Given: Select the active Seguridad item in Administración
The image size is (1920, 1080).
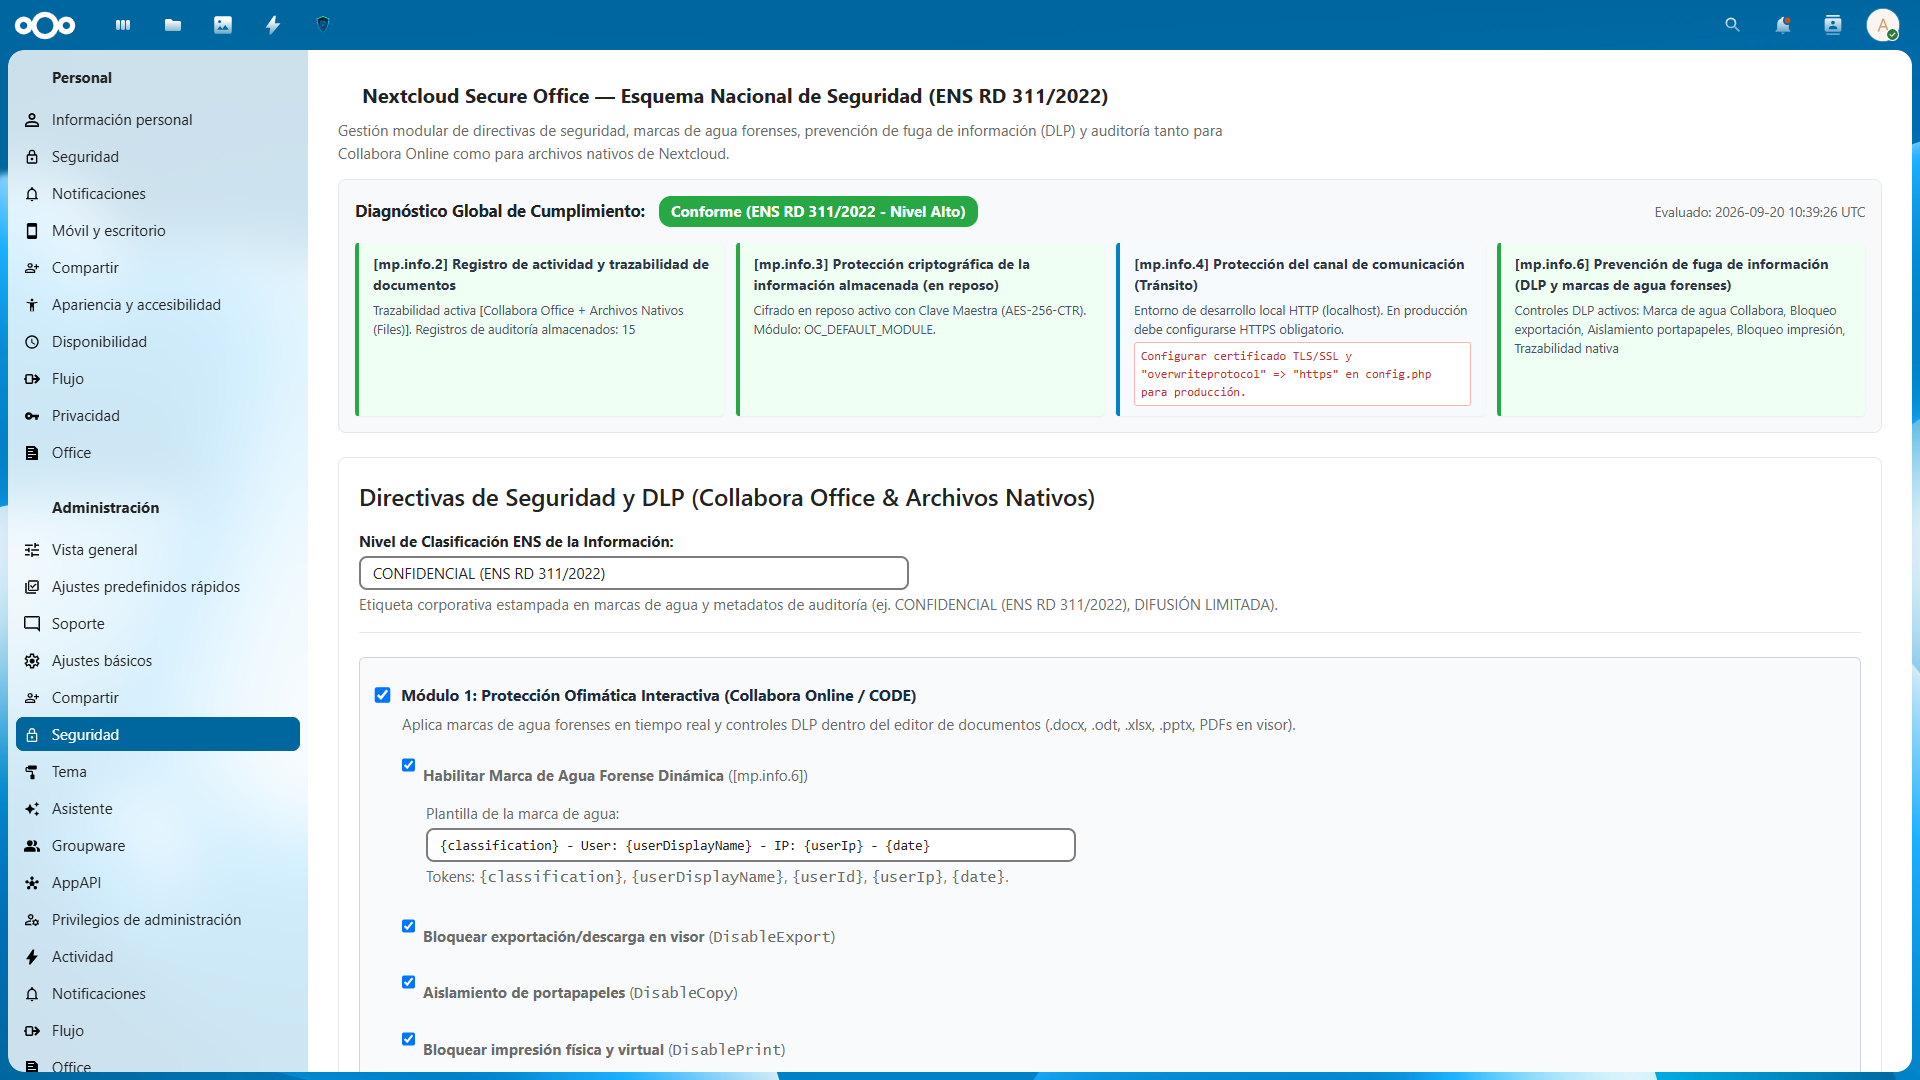Looking at the screenshot, I should [x=158, y=735].
